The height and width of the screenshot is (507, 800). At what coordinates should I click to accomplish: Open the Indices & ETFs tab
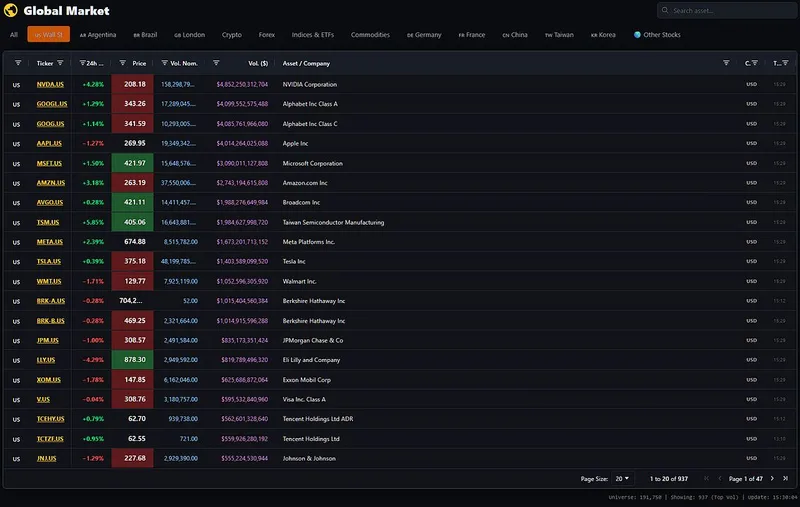[x=313, y=35]
